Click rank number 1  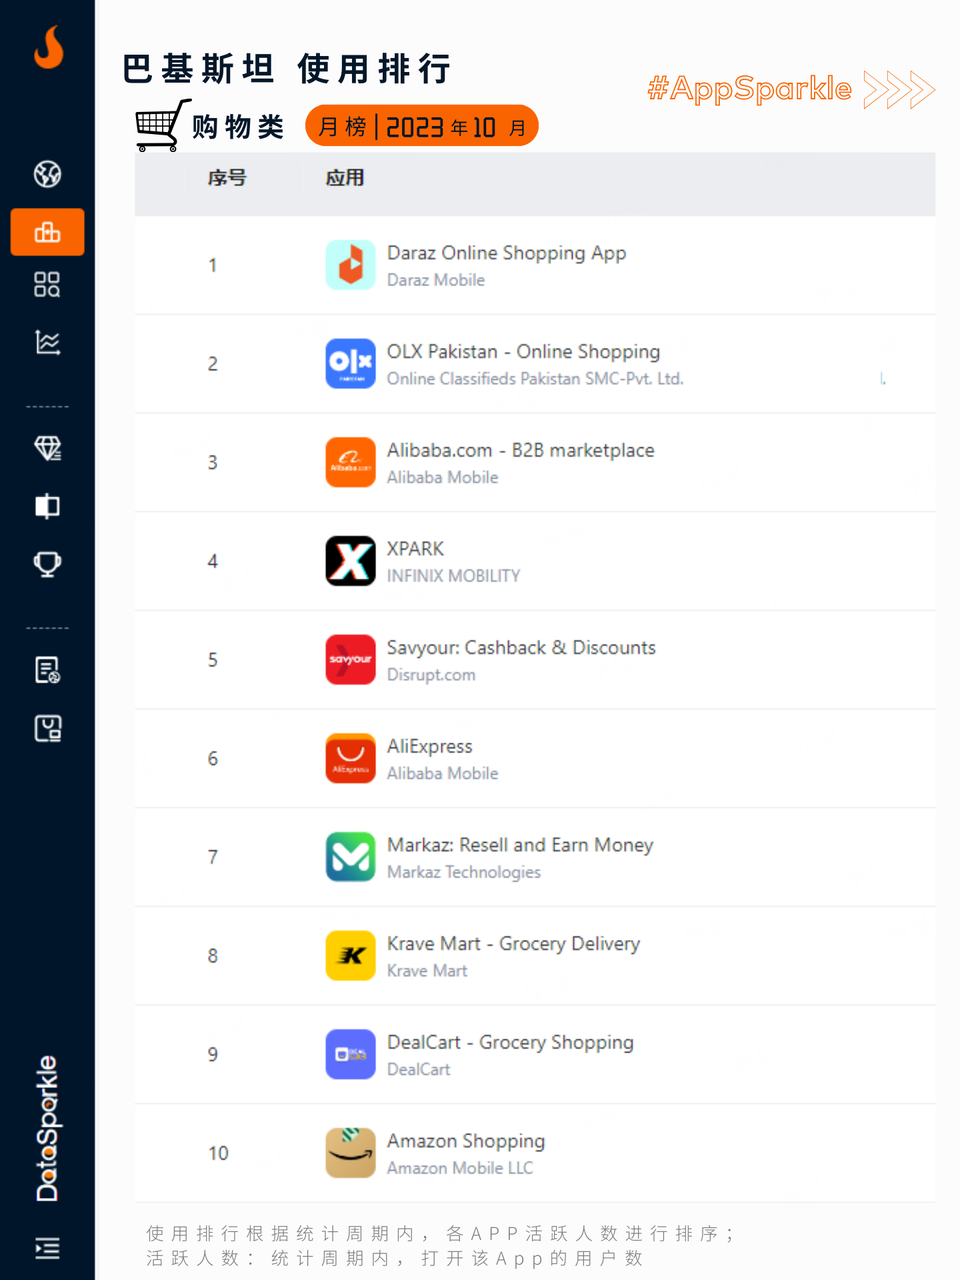(x=212, y=265)
